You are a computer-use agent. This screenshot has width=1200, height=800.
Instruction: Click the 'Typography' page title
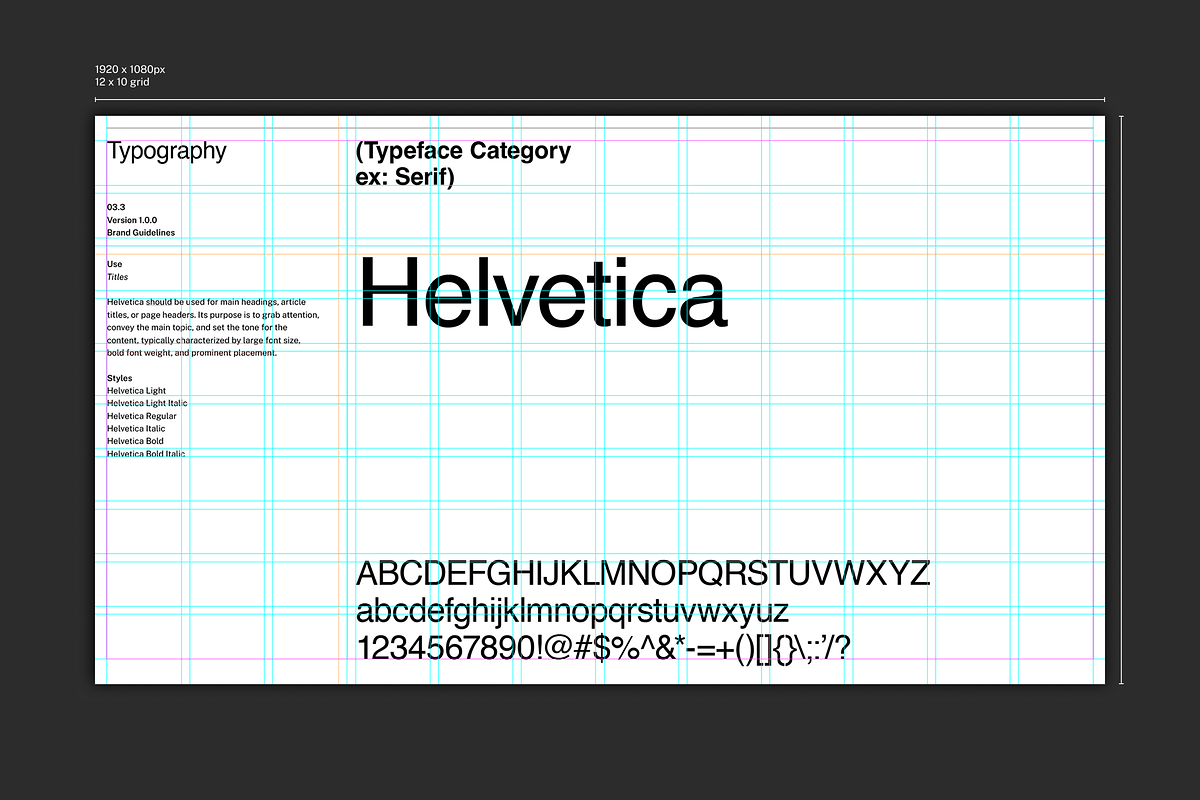[167, 152]
